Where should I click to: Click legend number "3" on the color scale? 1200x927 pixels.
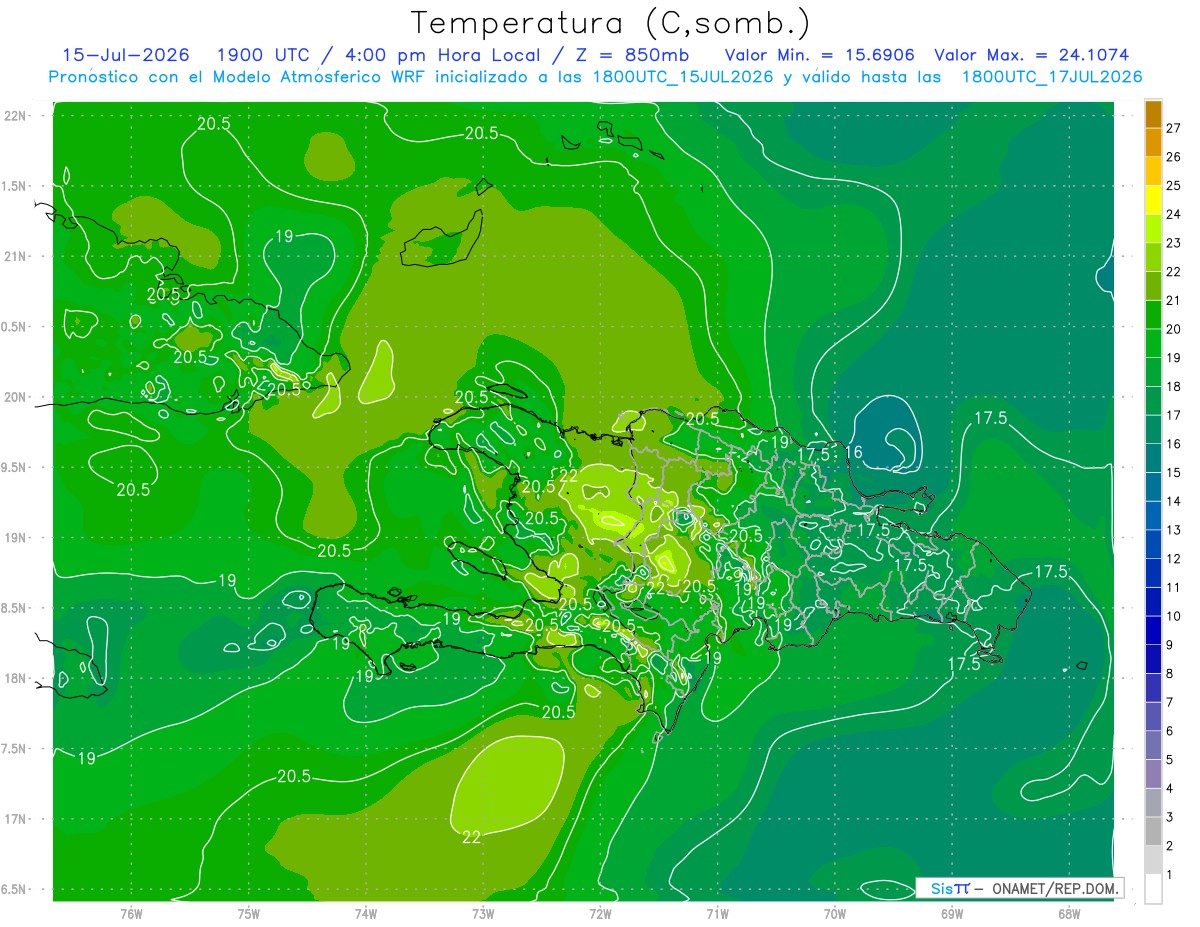point(1171,817)
